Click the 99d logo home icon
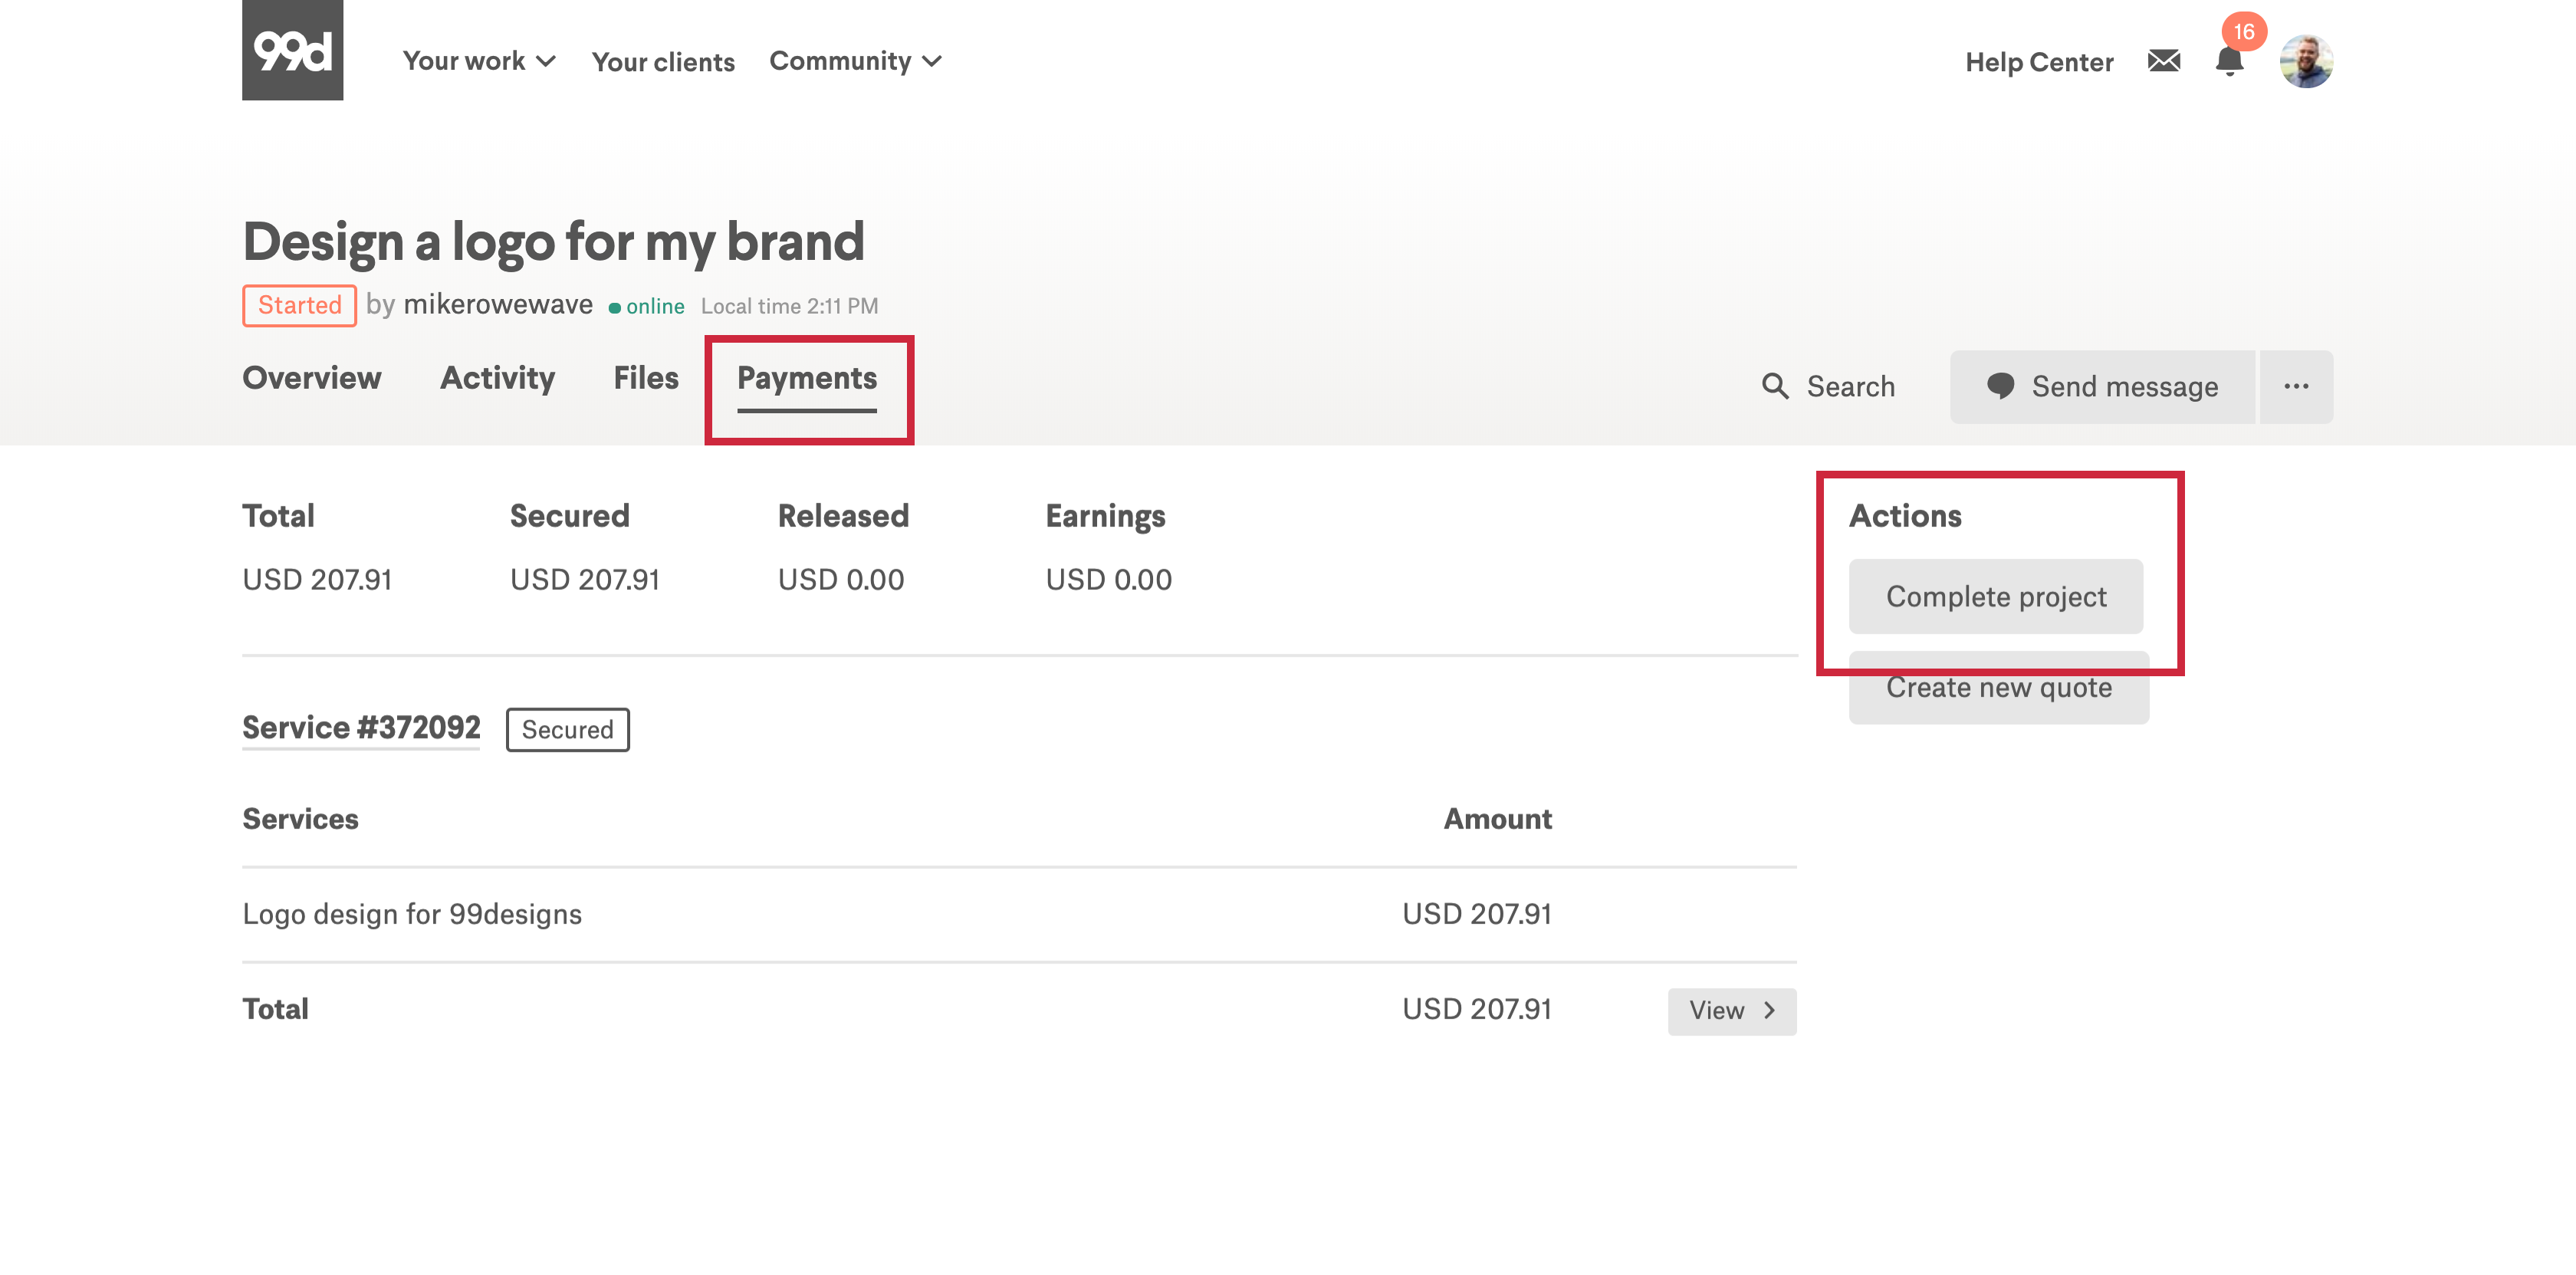Viewport: 2576px width, 1275px height. [x=292, y=50]
